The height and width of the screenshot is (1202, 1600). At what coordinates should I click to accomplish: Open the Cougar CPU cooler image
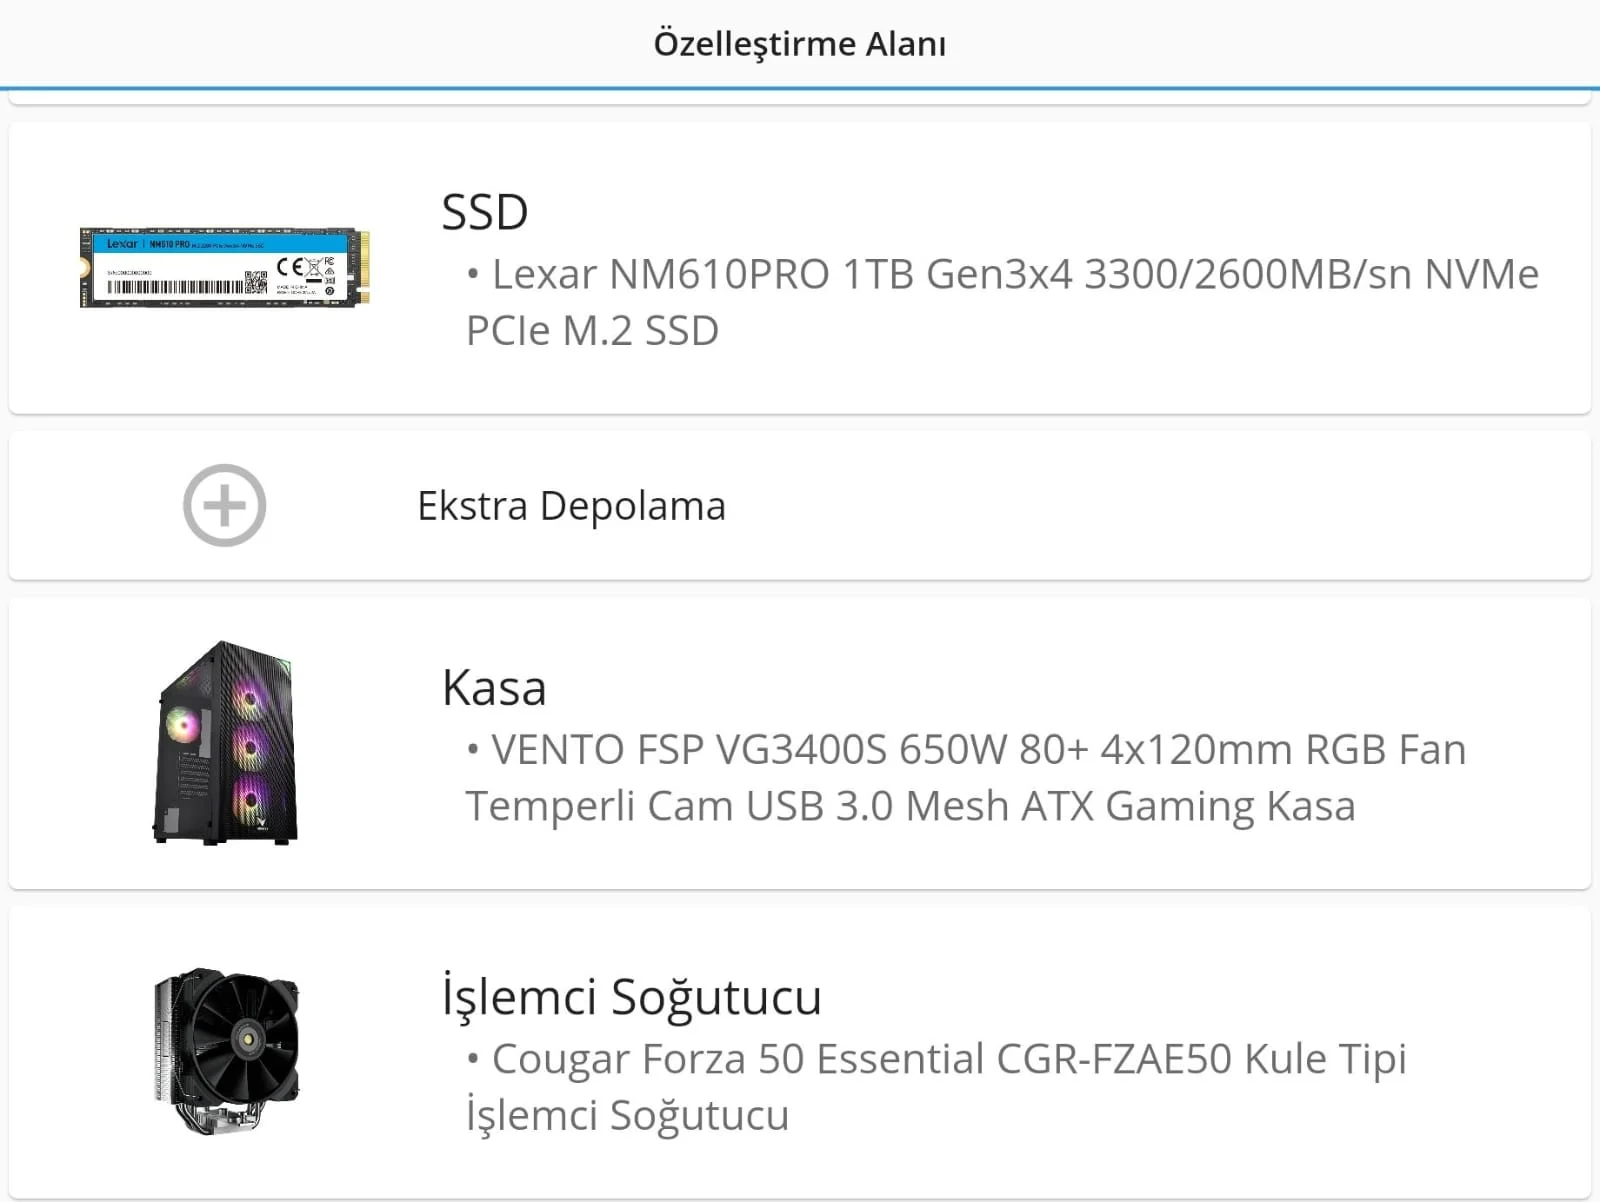pos(227,1050)
